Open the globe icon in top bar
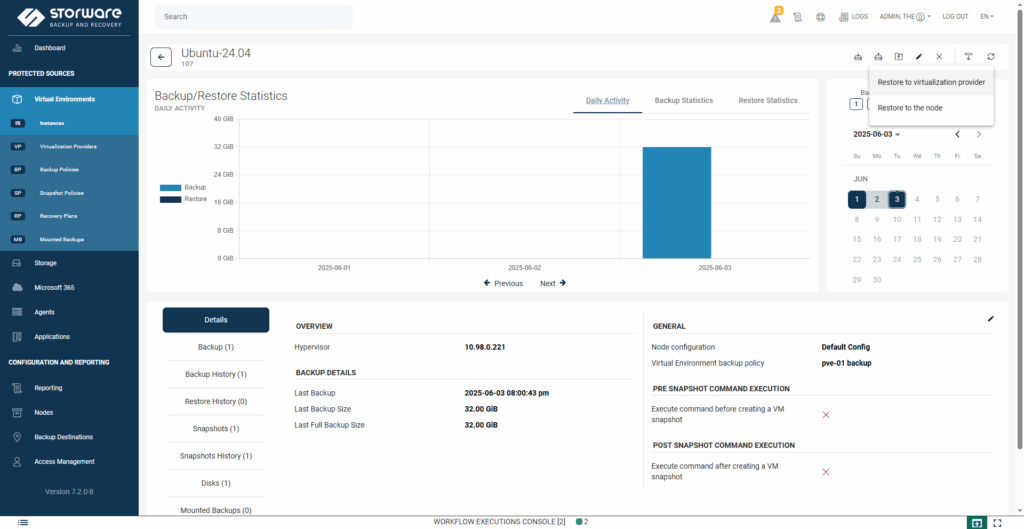 (x=820, y=17)
